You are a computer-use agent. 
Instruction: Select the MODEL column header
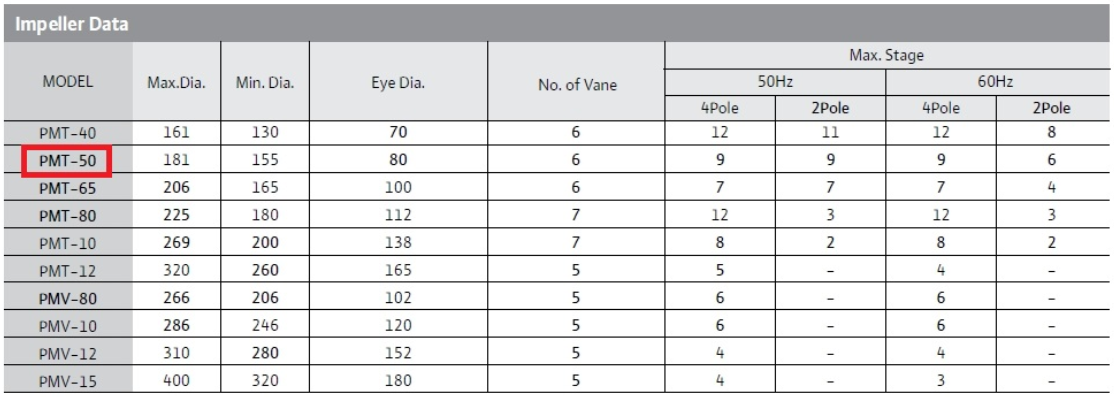tap(67, 82)
